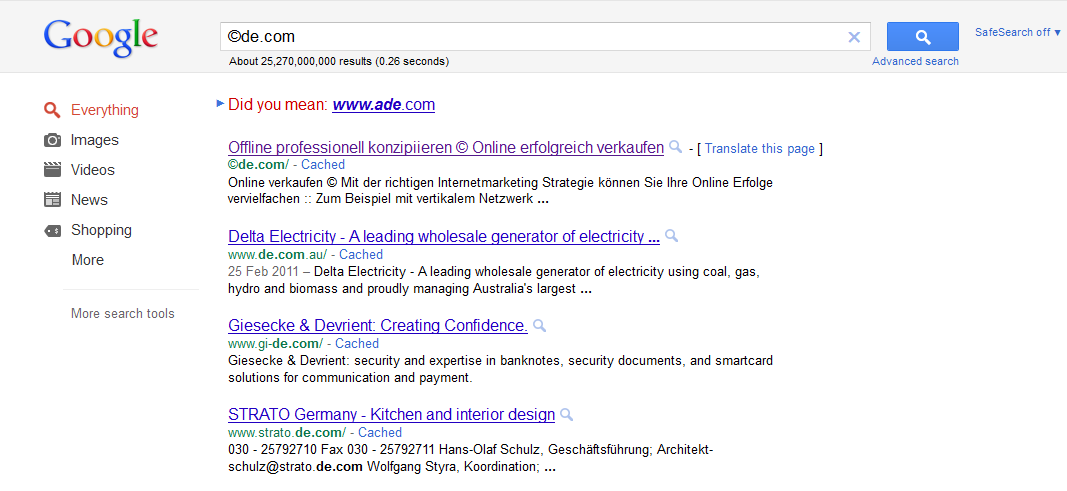Open Cached copy of www.de.com.au
Viewport: 1067px width, 491px height.
[361, 254]
